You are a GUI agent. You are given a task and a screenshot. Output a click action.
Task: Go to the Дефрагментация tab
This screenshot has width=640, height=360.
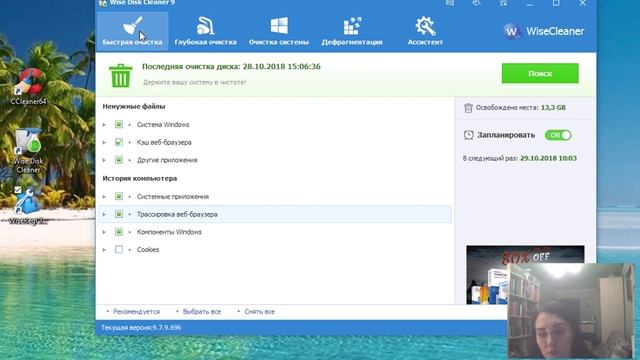tap(352, 31)
